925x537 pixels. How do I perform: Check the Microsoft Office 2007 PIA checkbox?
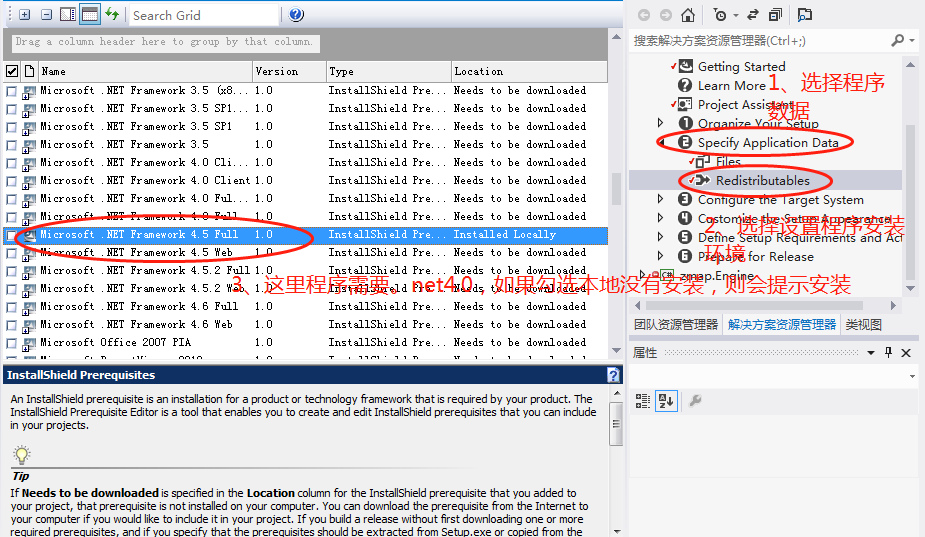11,343
